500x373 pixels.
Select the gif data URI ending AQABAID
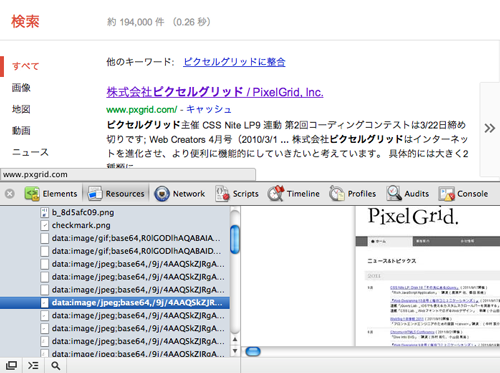click(115, 251)
